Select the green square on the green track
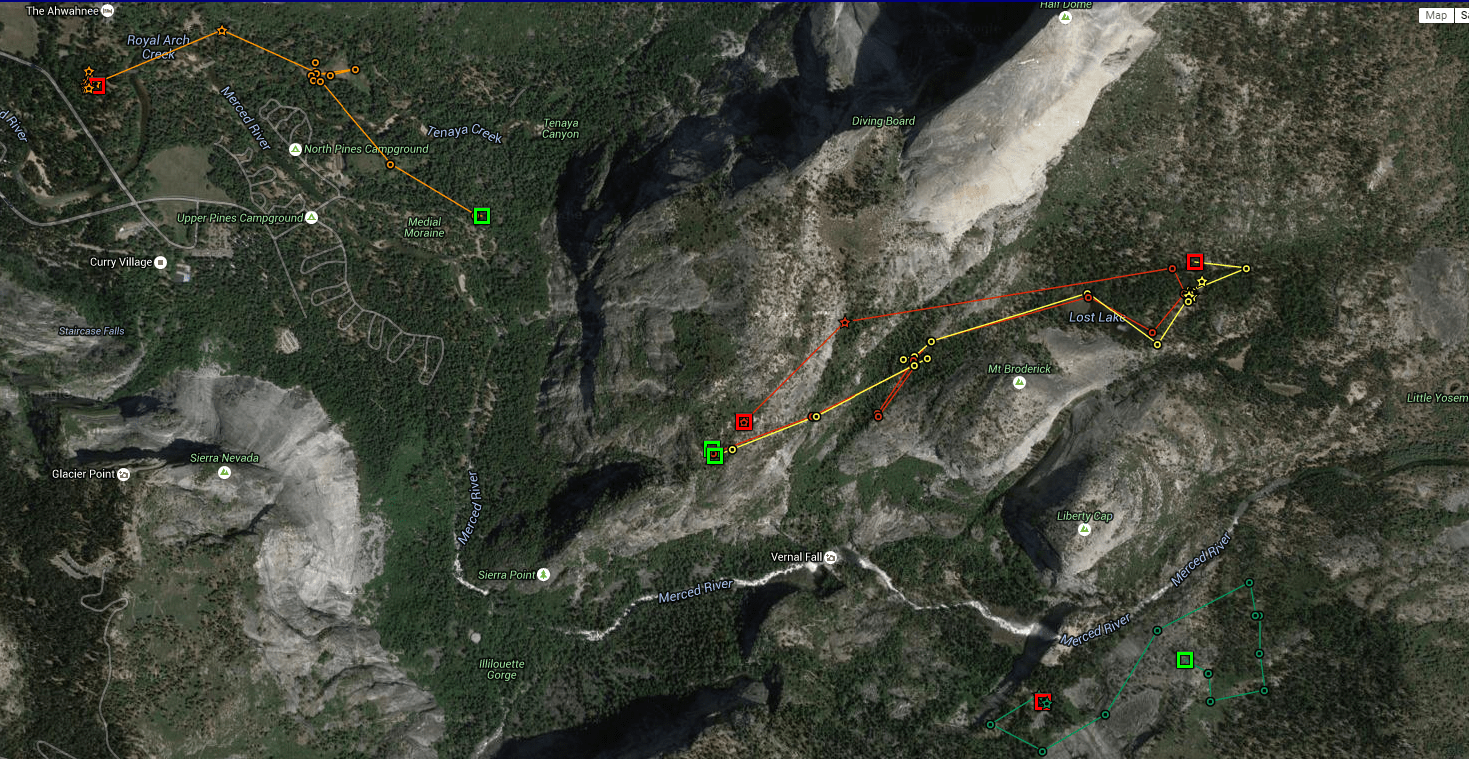The height and width of the screenshot is (759, 1469). (1185, 659)
